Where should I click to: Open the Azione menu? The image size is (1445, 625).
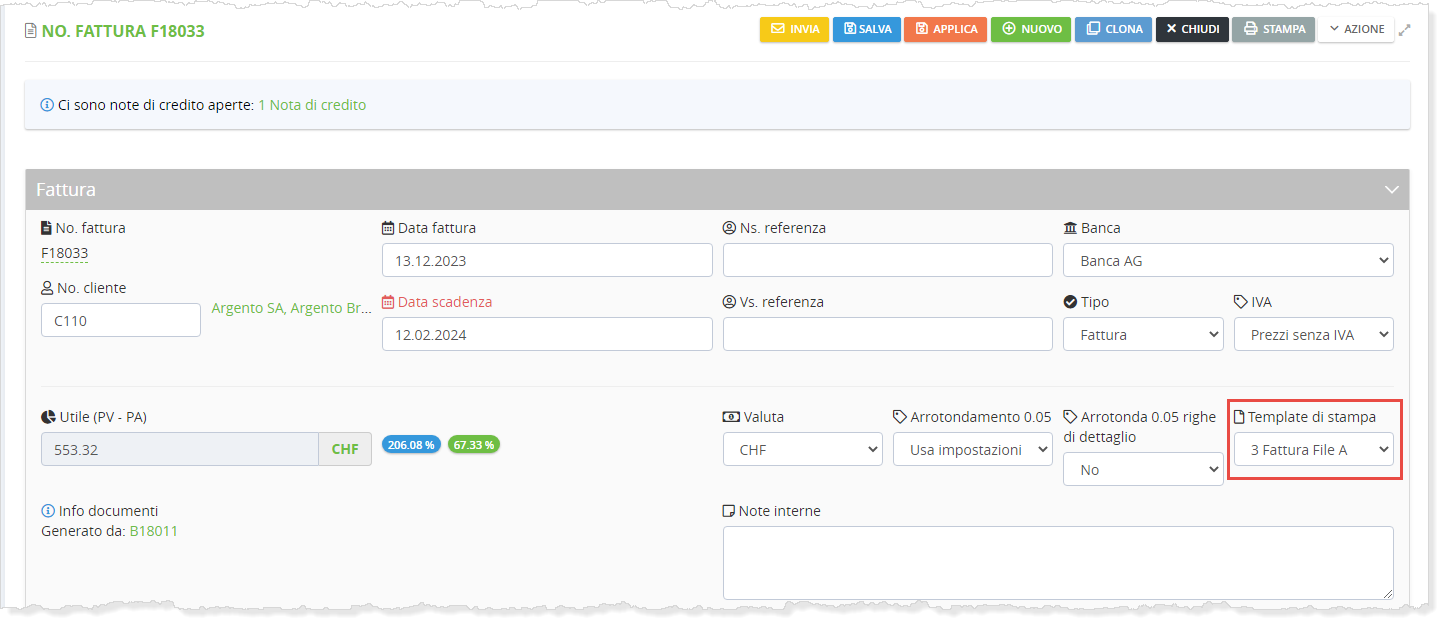click(x=1356, y=29)
